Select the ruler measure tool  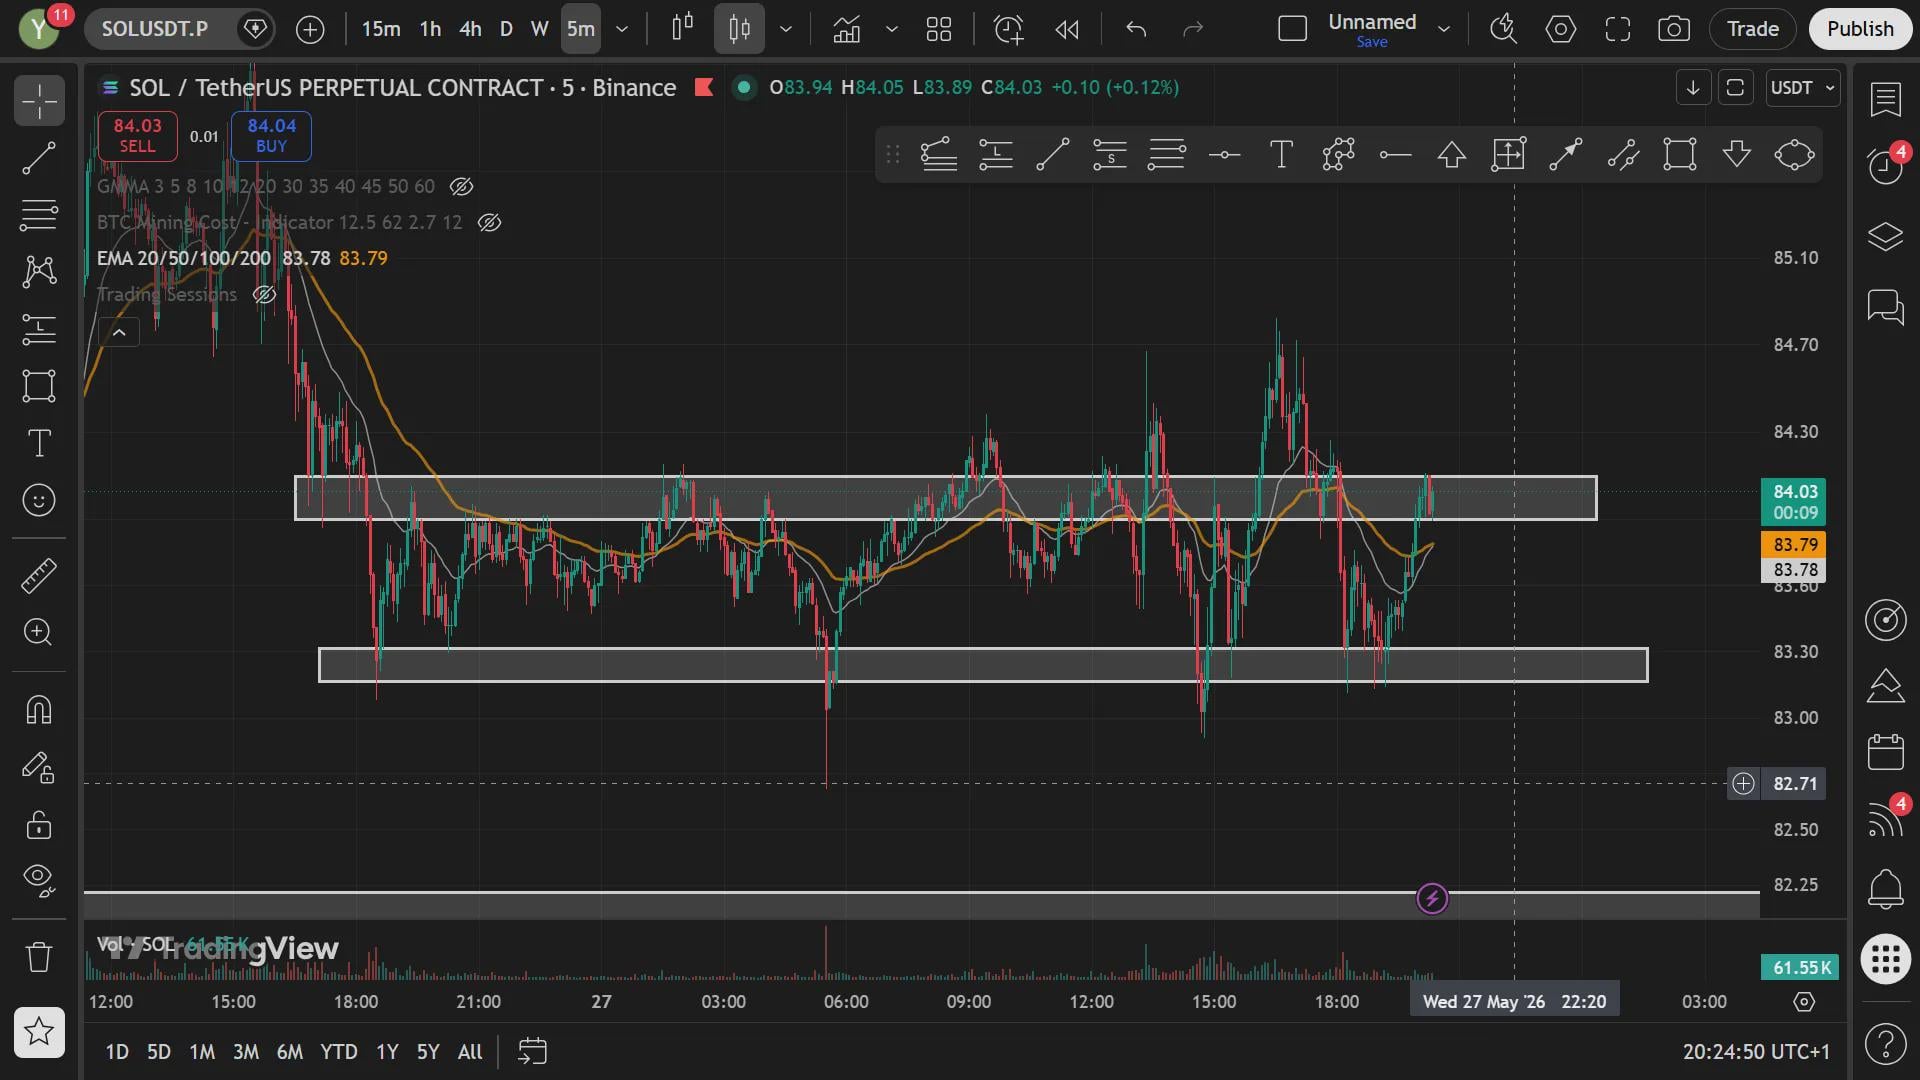[39, 575]
